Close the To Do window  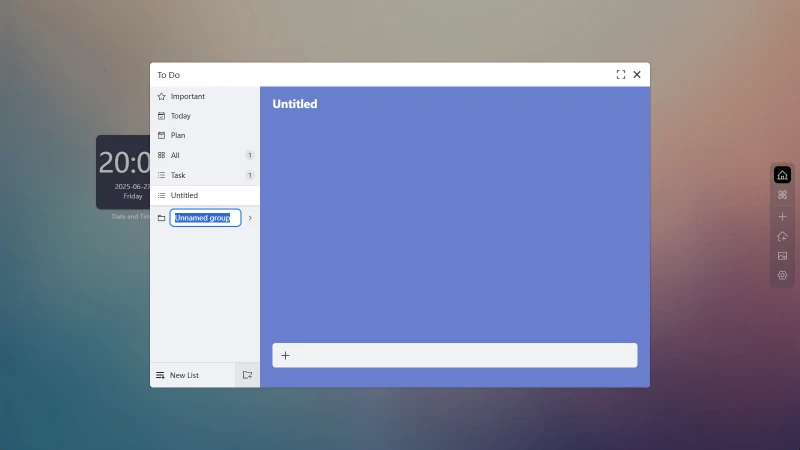(637, 74)
